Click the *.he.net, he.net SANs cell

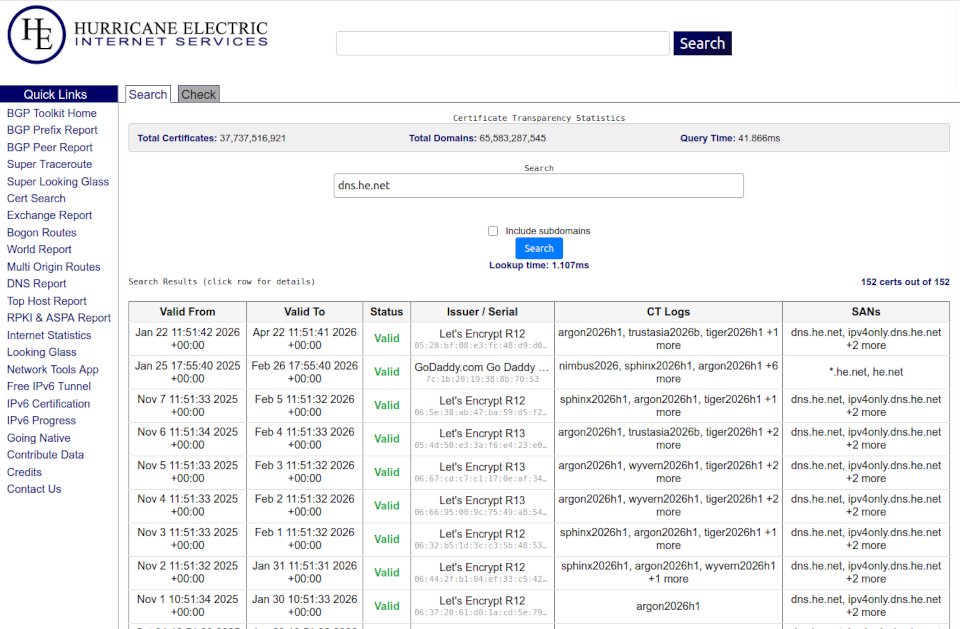[x=866, y=372]
